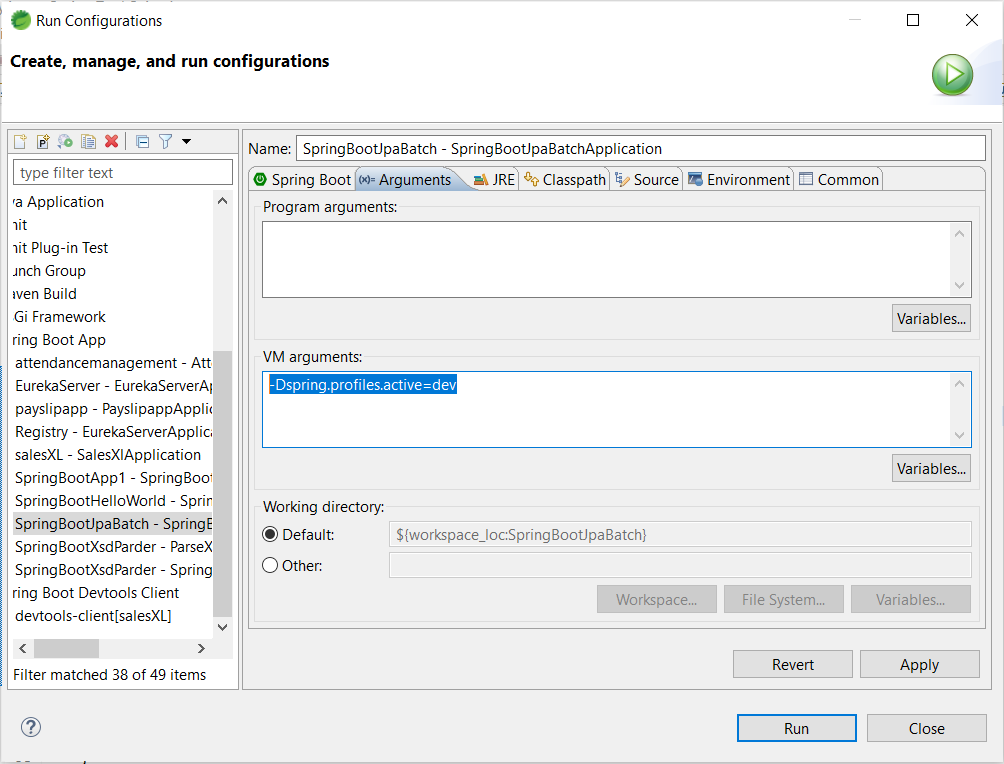Open the help via the question mark icon

point(30,728)
